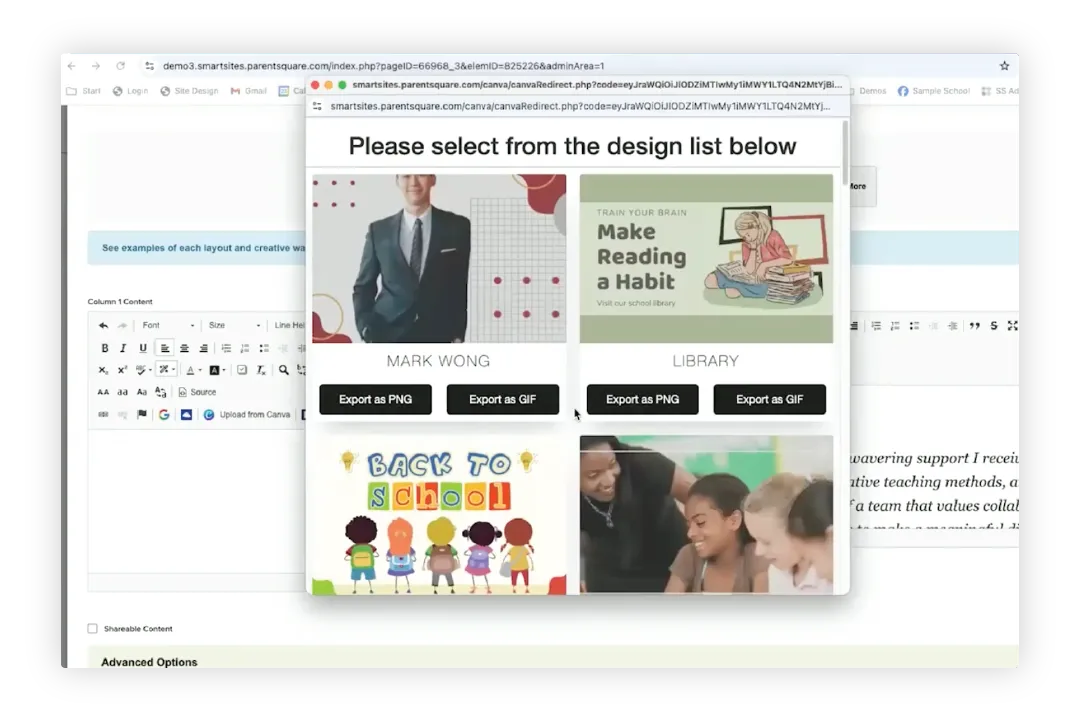Toggle Bold formatting in the editor
Image resolution: width=1080 pixels, height=721 pixels.
coord(104,348)
